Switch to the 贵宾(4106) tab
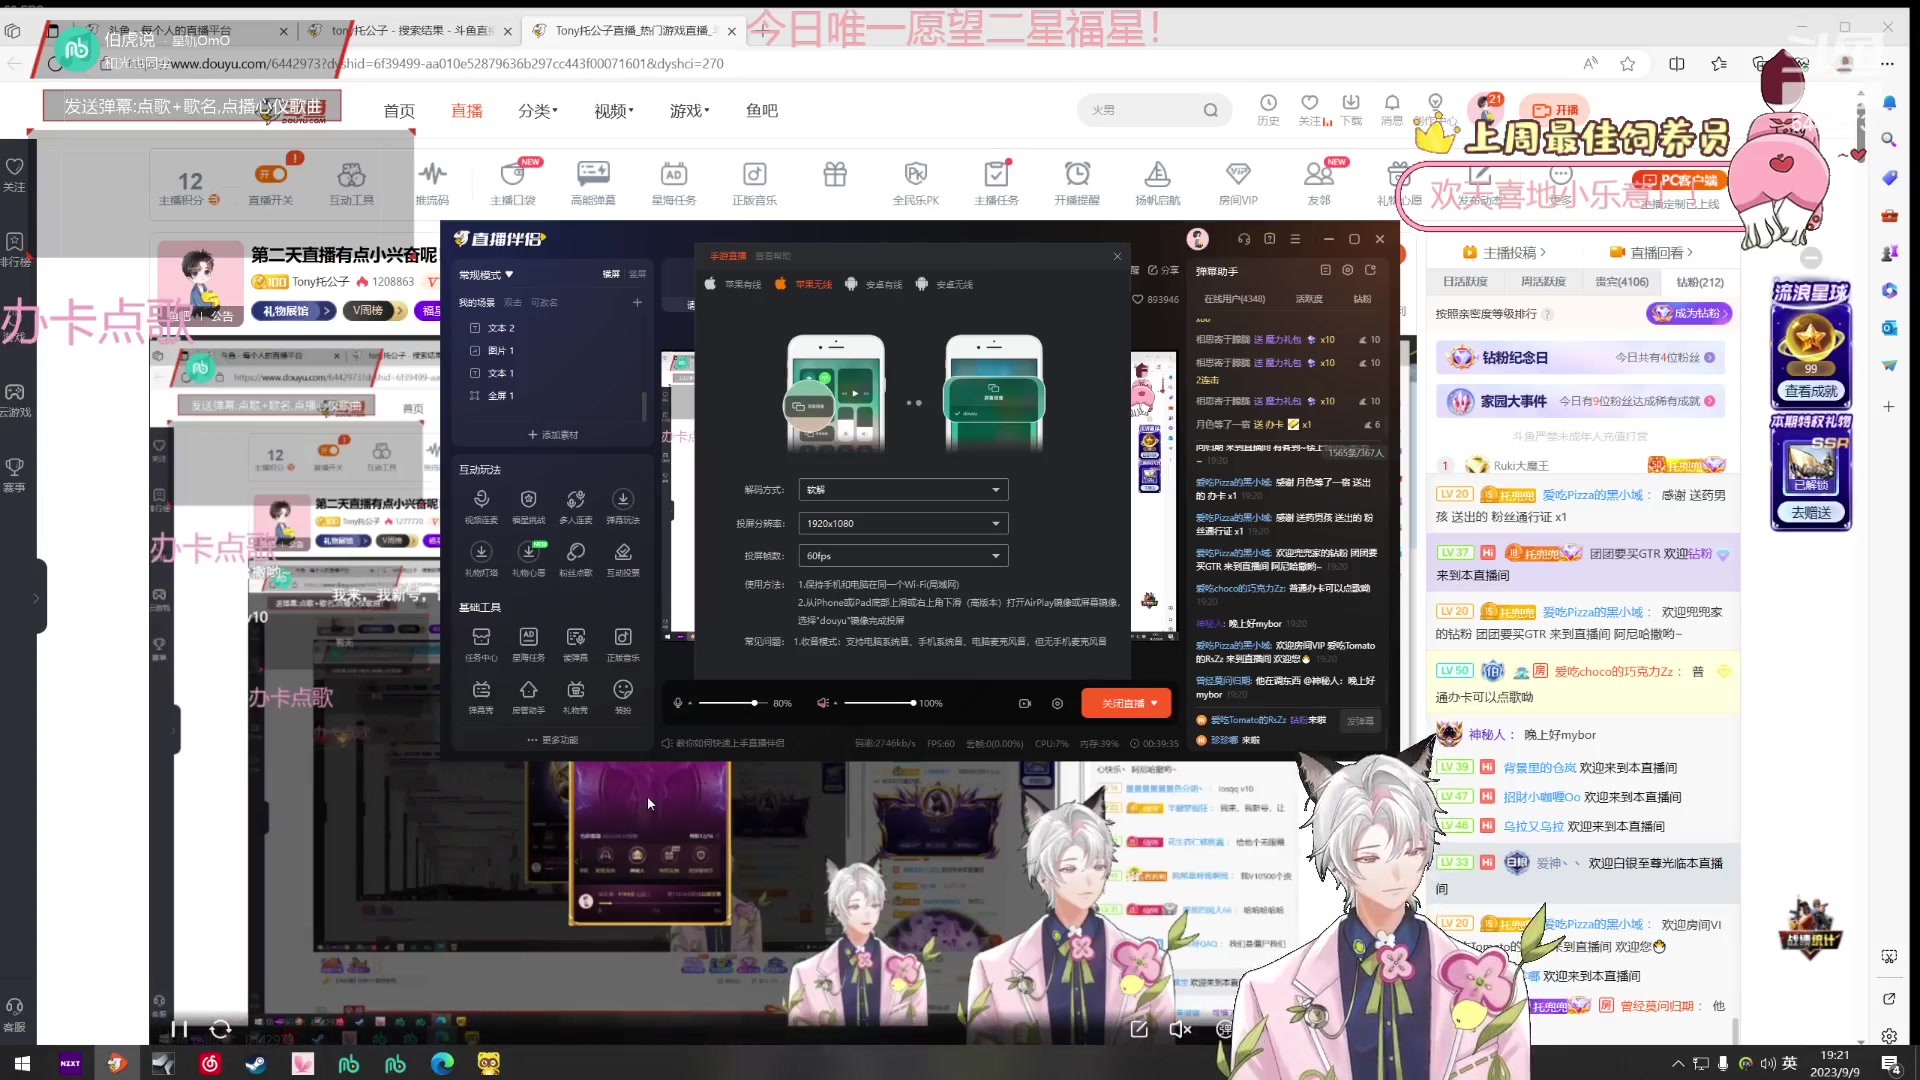This screenshot has width=1920, height=1080. click(1621, 282)
